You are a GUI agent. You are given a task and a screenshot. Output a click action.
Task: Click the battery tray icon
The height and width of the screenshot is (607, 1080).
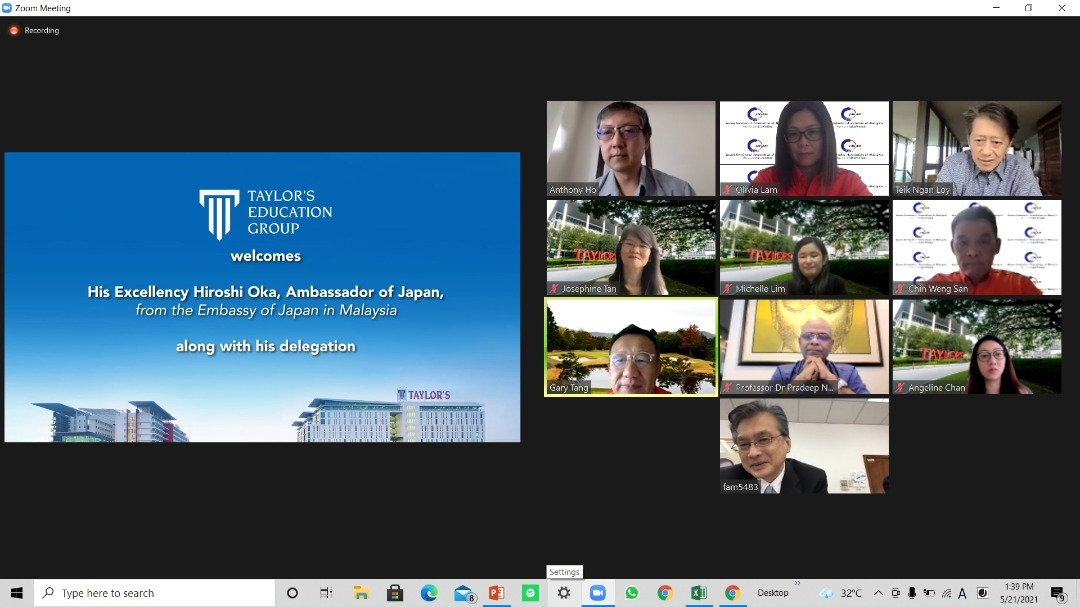click(x=929, y=593)
